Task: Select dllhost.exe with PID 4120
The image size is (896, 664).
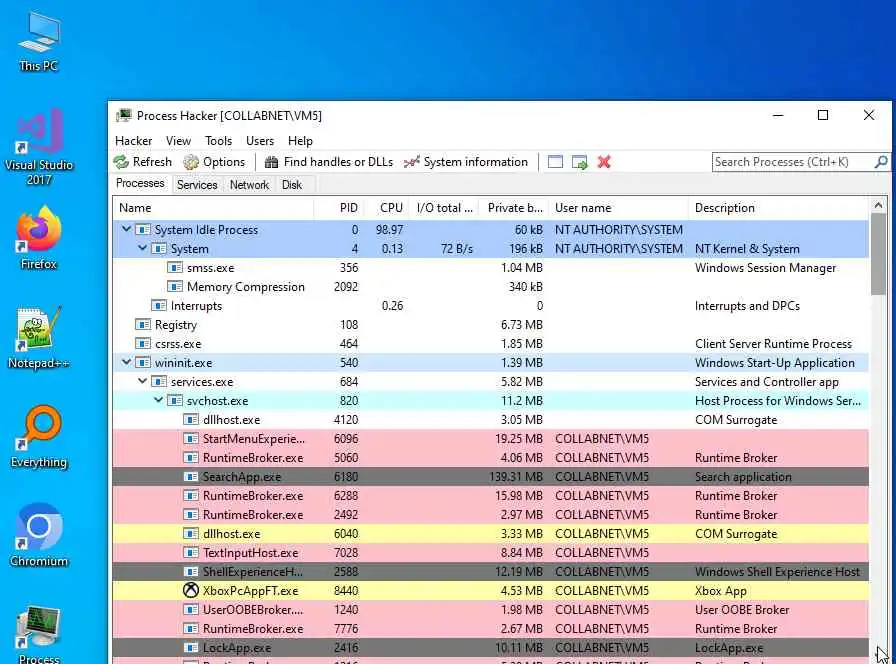Action: 491,419
